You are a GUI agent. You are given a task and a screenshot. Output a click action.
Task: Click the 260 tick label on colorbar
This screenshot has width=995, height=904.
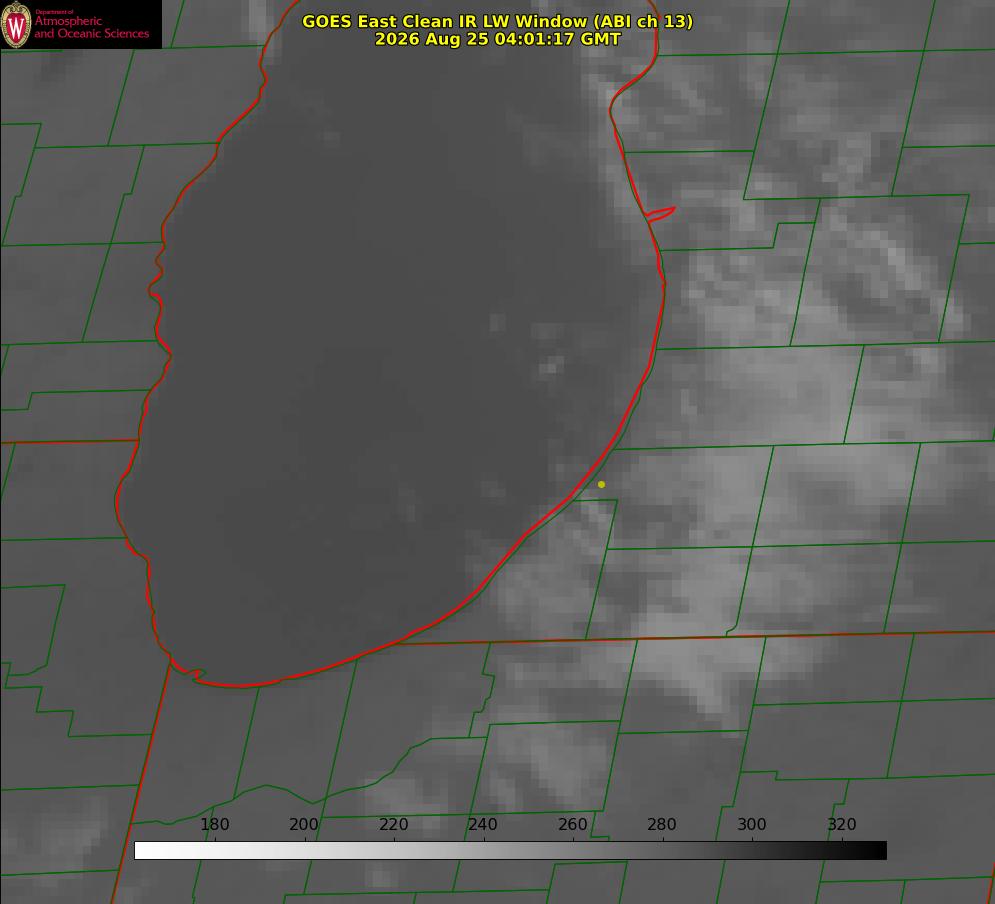click(x=572, y=824)
